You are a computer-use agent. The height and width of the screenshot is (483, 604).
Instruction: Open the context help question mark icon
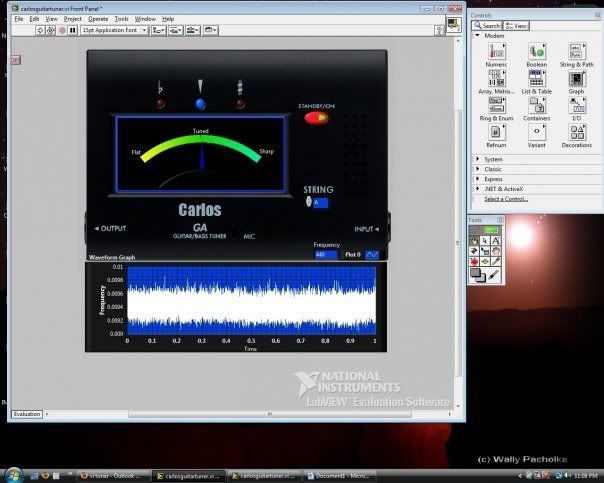pos(439,30)
